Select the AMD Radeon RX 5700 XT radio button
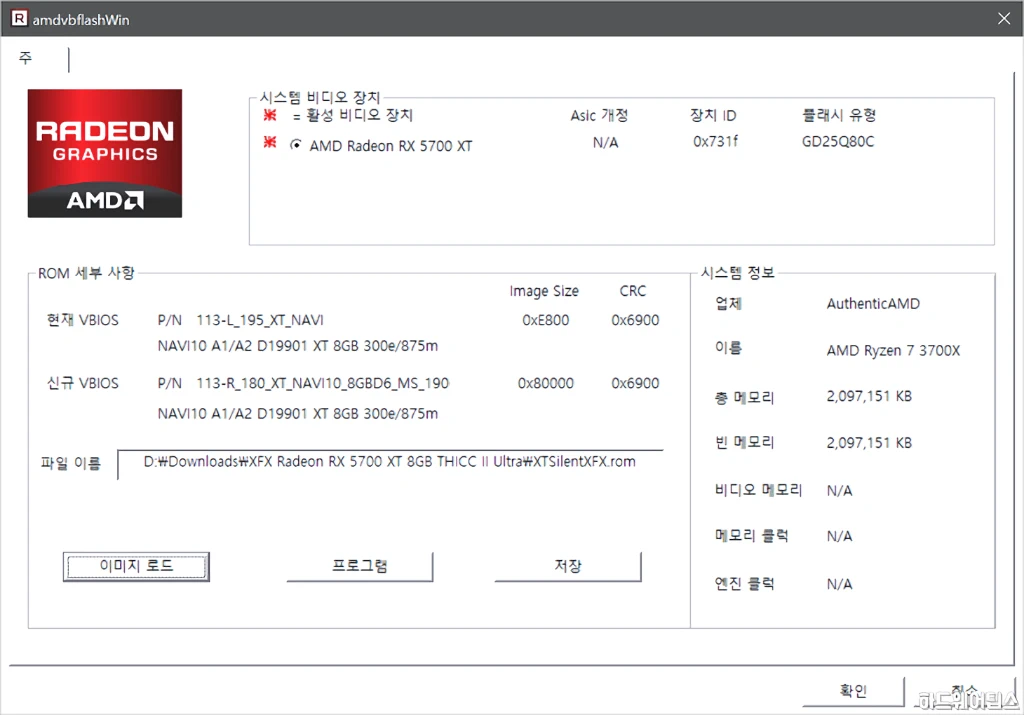This screenshot has height=715, width=1024. tap(296, 145)
